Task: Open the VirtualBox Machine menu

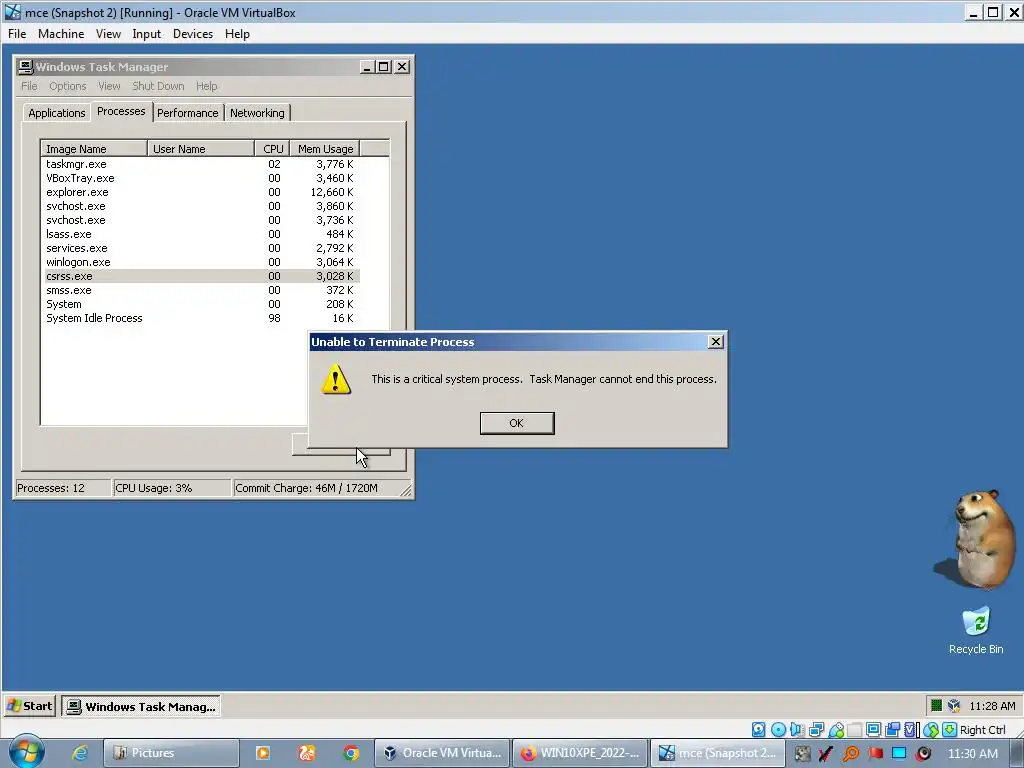Action: click(x=61, y=34)
